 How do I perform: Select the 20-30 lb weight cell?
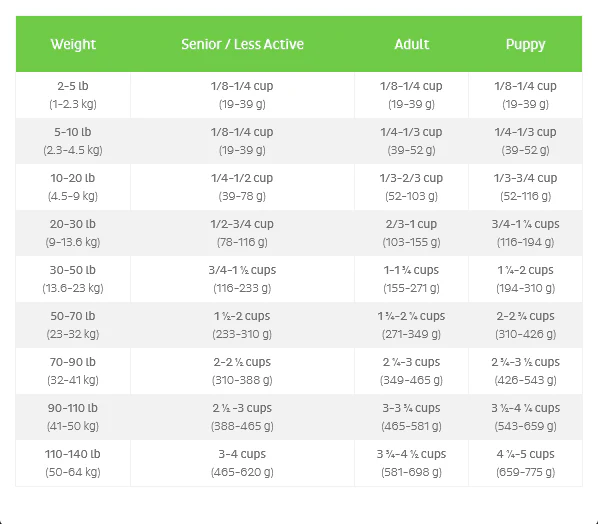coord(73,233)
